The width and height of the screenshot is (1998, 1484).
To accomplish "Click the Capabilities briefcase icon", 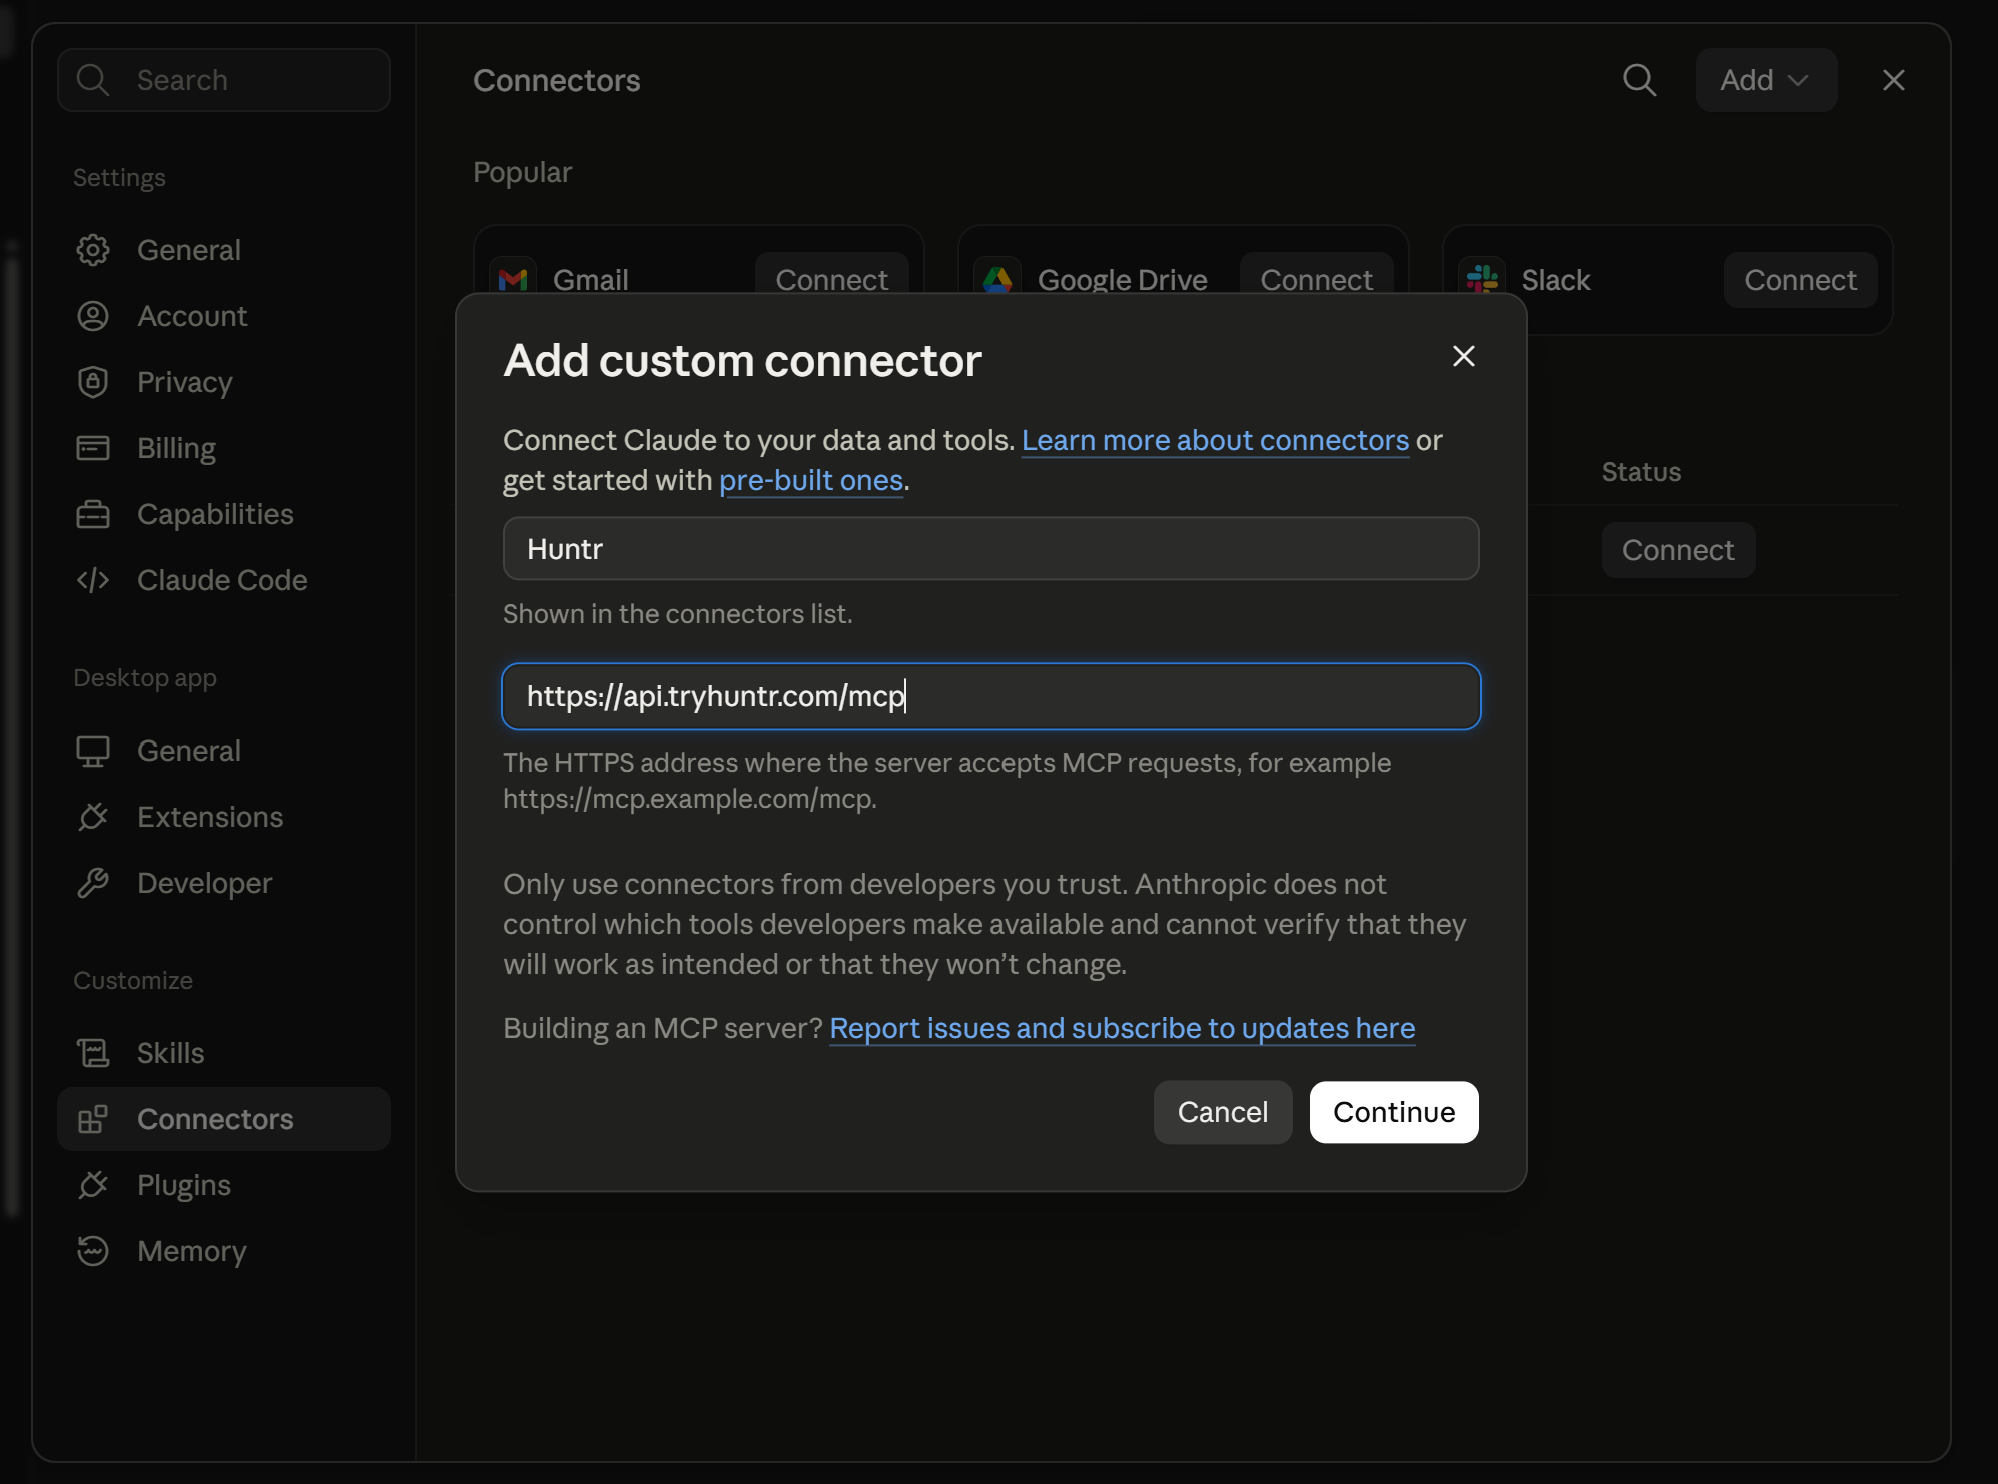I will pos(93,514).
